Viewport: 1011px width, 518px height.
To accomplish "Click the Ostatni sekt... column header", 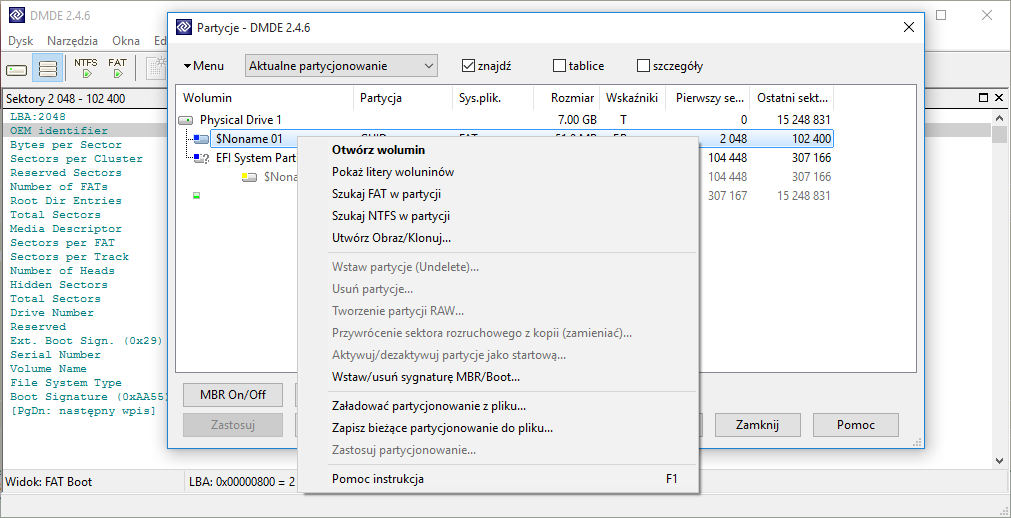I will coord(792,98).
